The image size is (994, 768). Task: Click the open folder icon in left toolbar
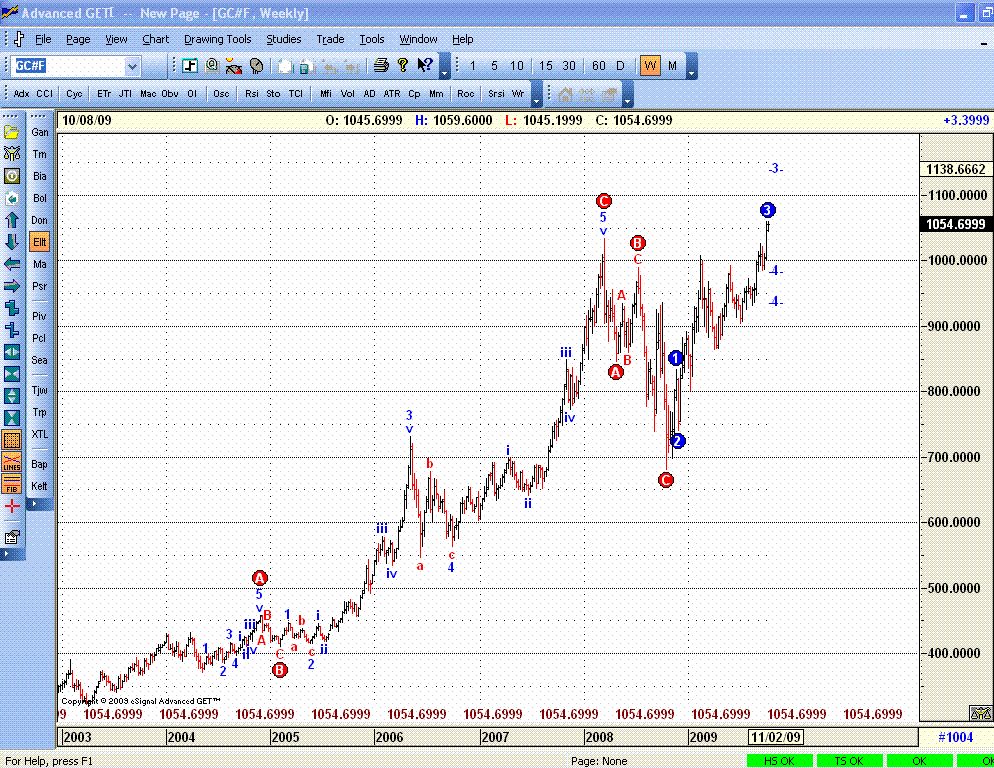click(11, 132)
